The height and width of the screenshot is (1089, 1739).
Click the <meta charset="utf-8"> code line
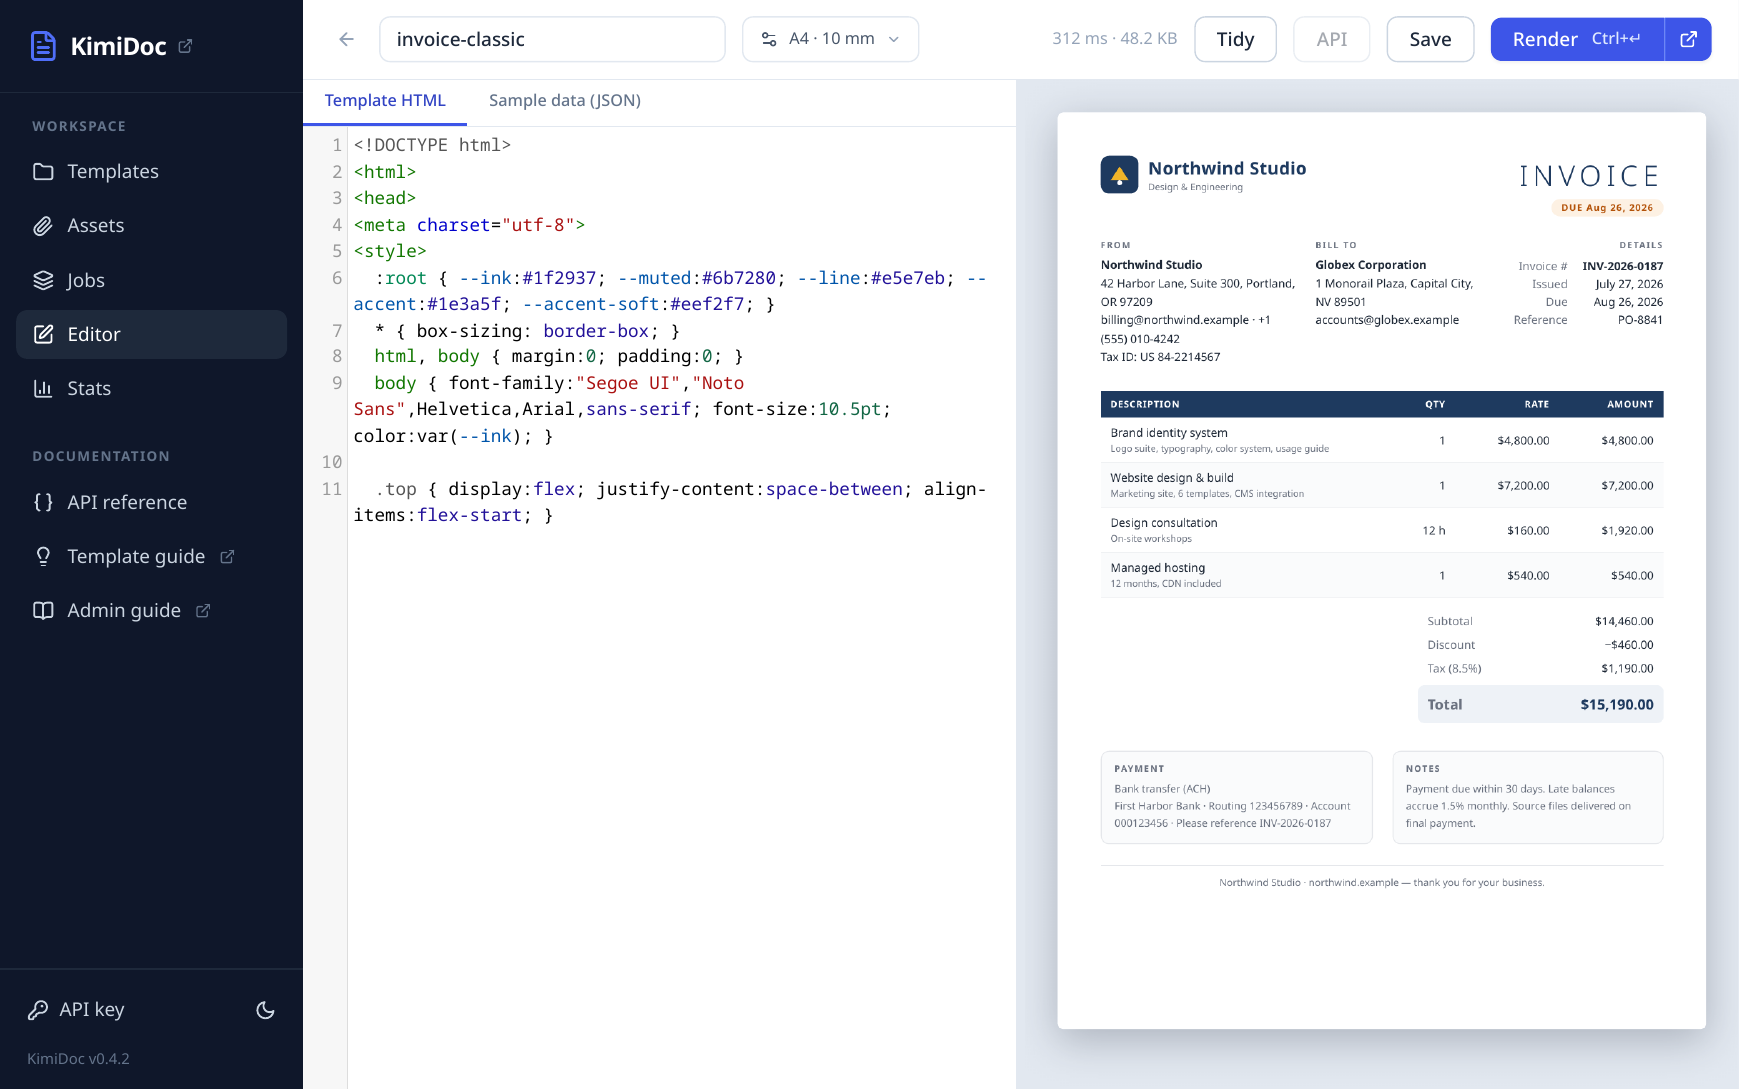tap(469, 225)
